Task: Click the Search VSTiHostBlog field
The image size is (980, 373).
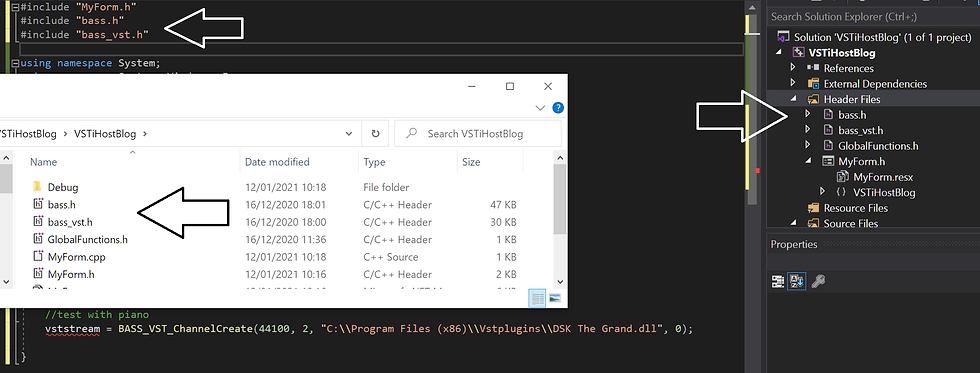Action: tap(478, 134)
